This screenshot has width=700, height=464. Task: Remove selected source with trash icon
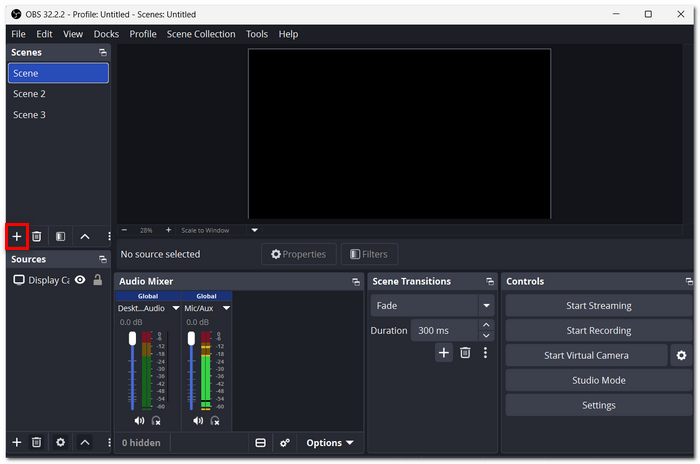[37, 442]
